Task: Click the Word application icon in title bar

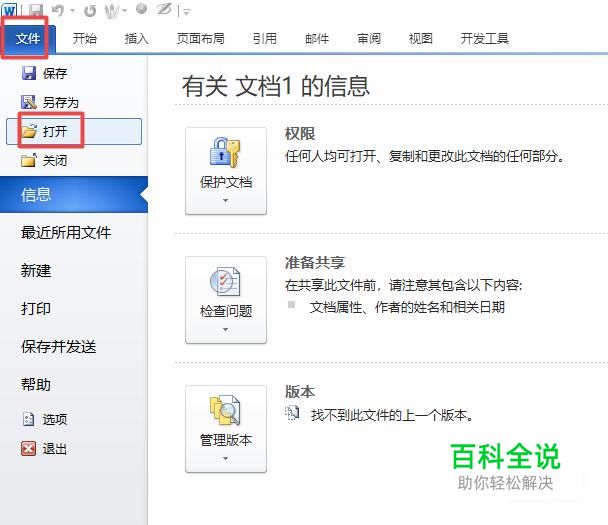Action: [x=9, y=10]
